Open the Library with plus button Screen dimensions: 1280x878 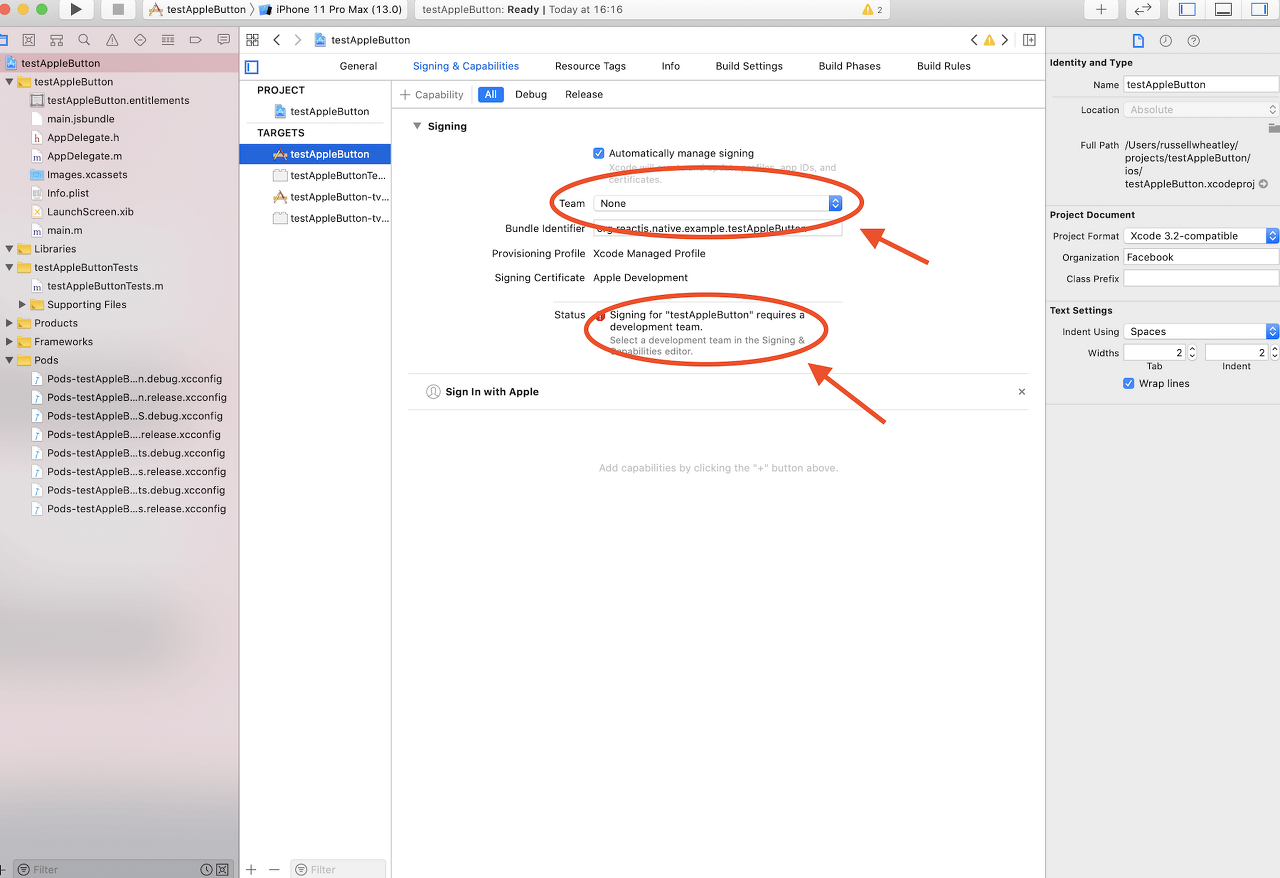[1101, 10]
